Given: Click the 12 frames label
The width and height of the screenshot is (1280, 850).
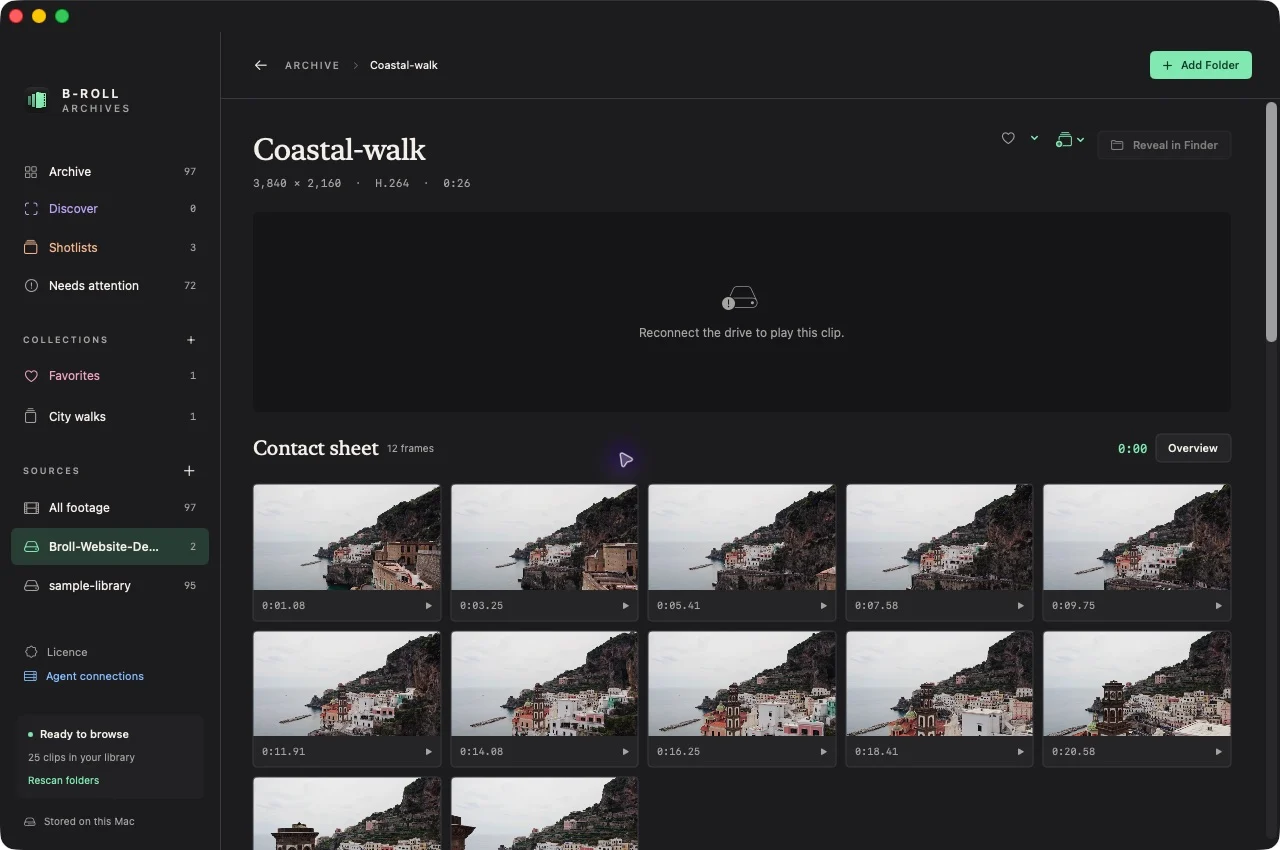Looking at the screenshot, I should (410, 449).
